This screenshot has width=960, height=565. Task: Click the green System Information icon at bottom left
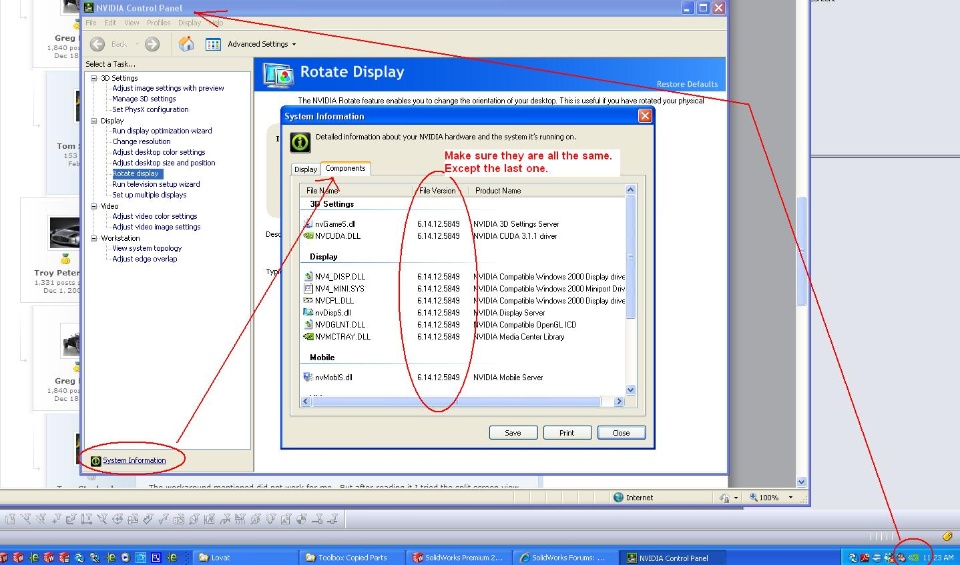coord(96,461)
